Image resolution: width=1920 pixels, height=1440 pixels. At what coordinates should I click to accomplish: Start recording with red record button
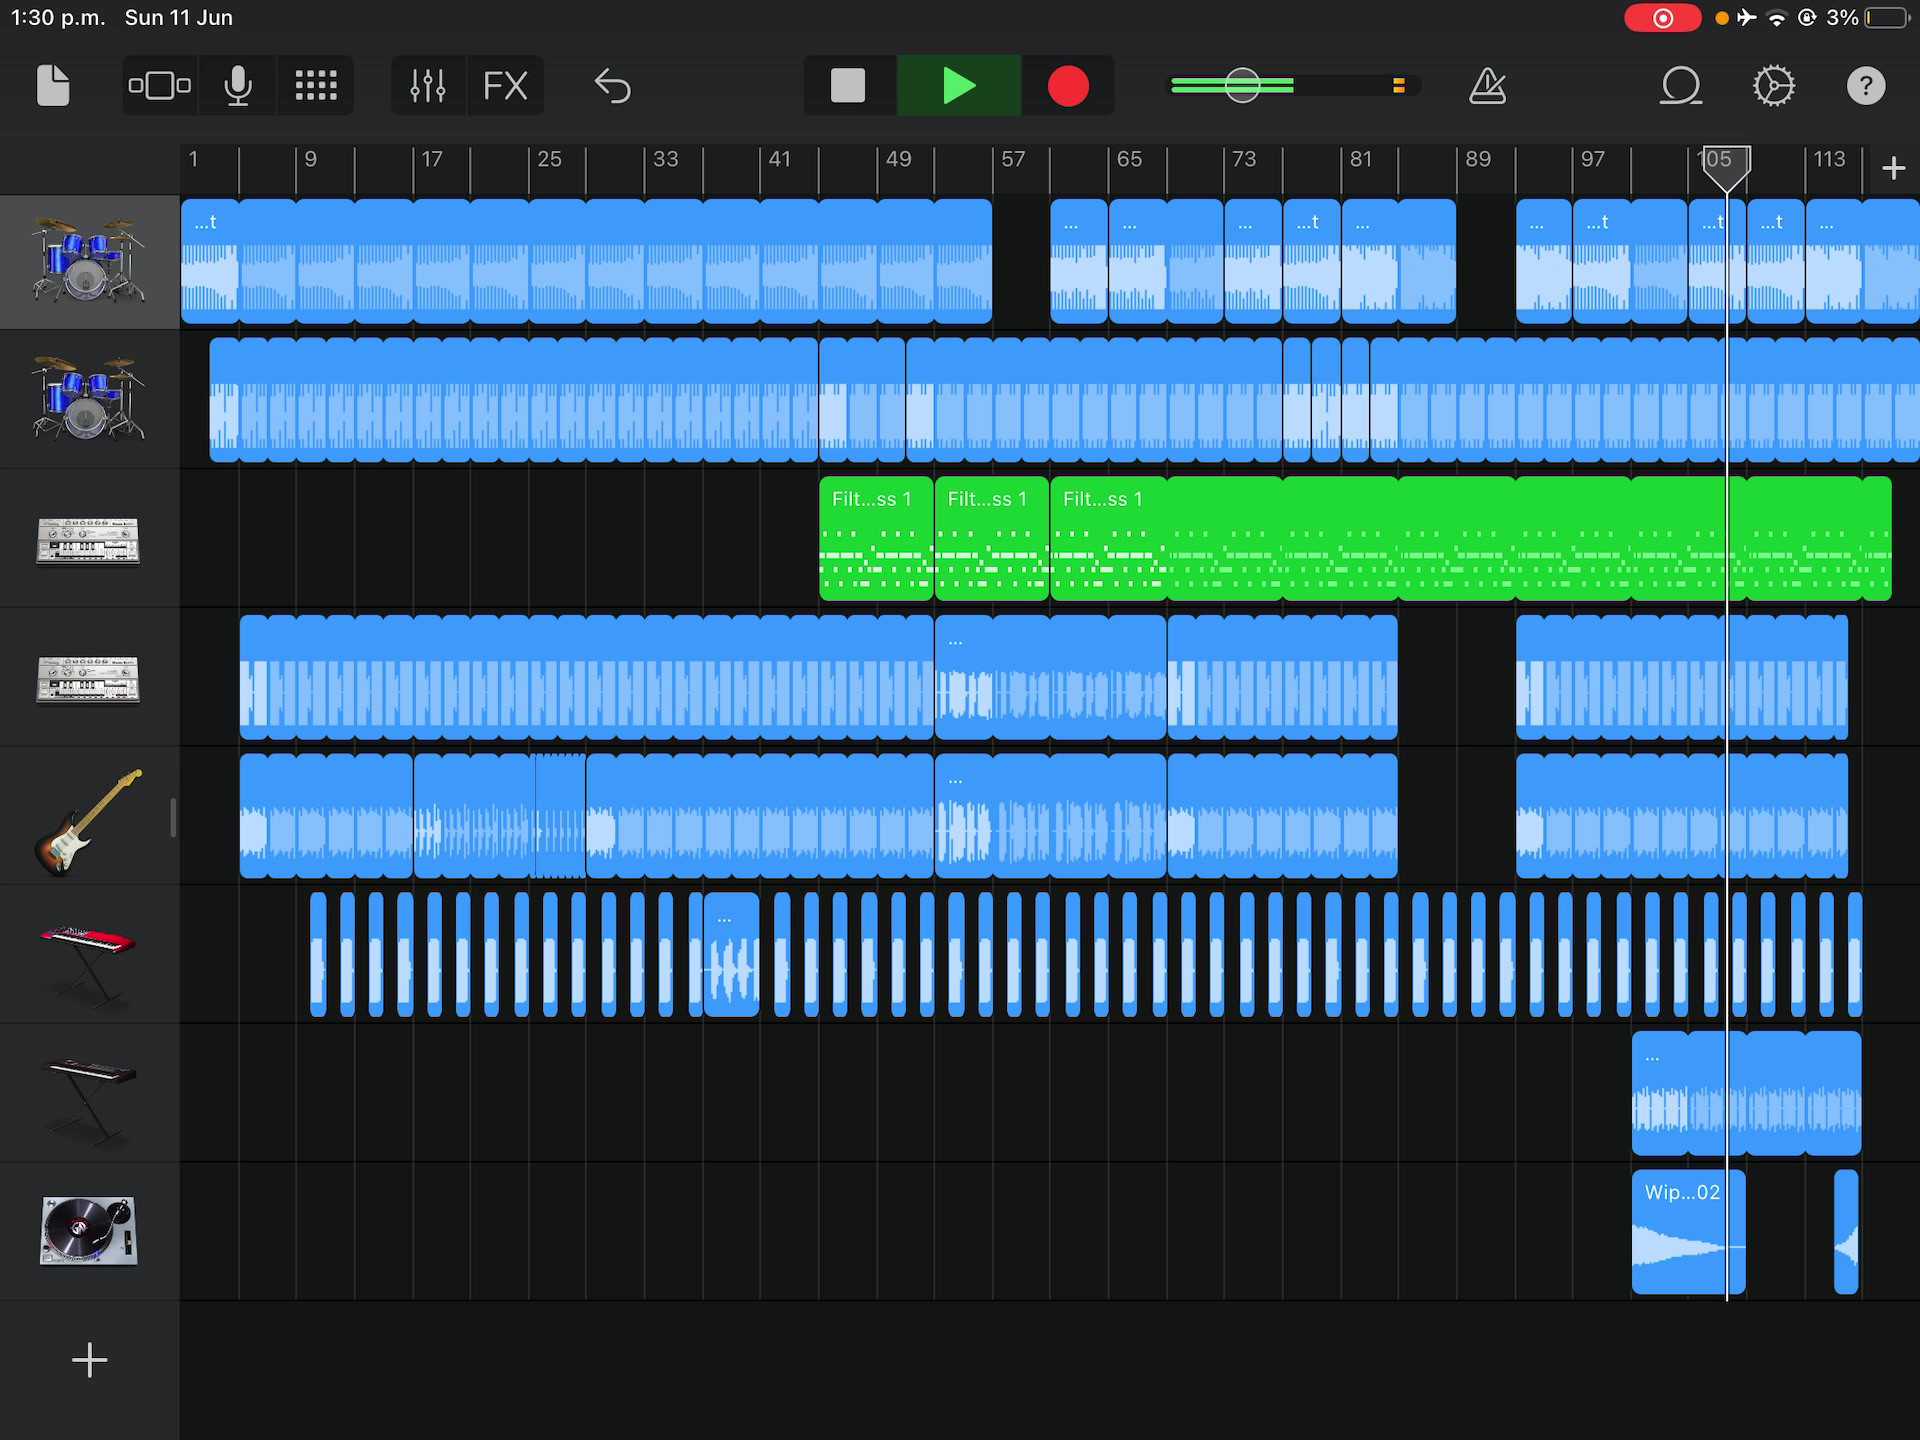pos(1068,86)
